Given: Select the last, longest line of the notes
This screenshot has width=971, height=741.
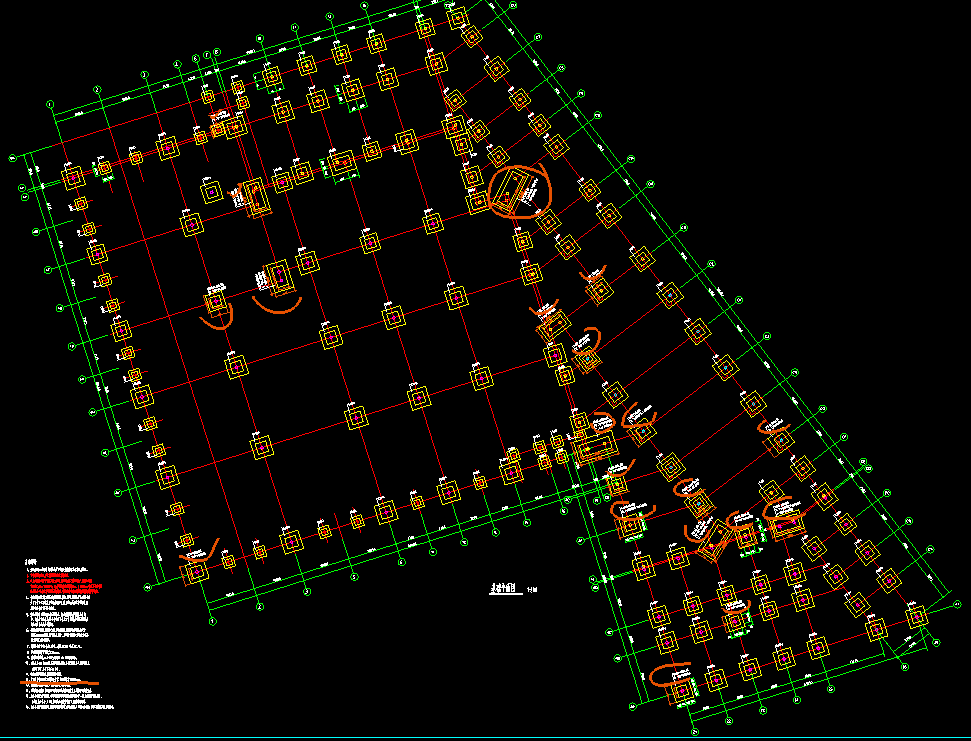Looking at the screenshot, I should (72, 706).
